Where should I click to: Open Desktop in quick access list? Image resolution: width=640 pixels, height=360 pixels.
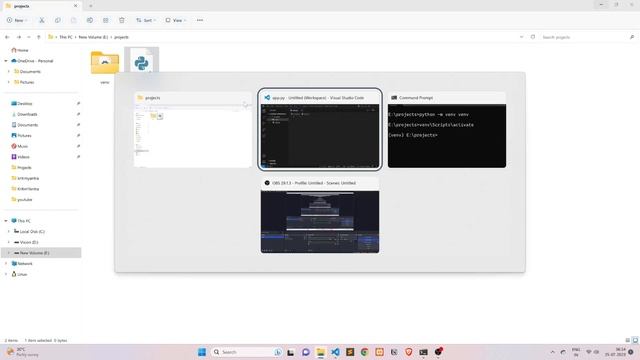(x=22, y=104)
